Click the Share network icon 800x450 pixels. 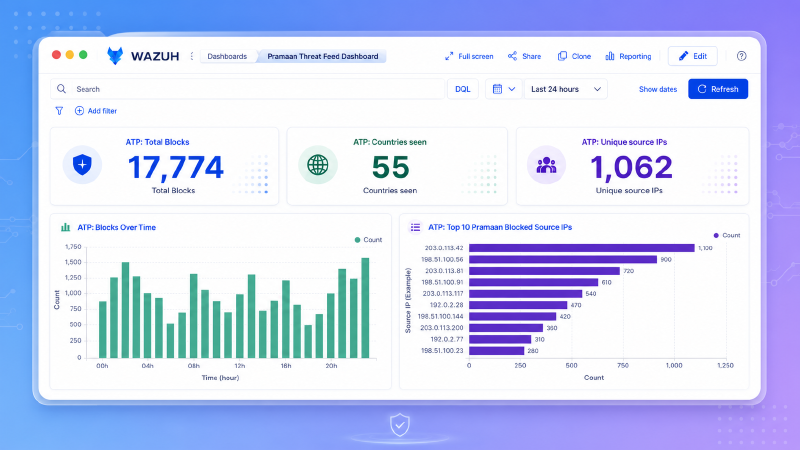[512, 56]
